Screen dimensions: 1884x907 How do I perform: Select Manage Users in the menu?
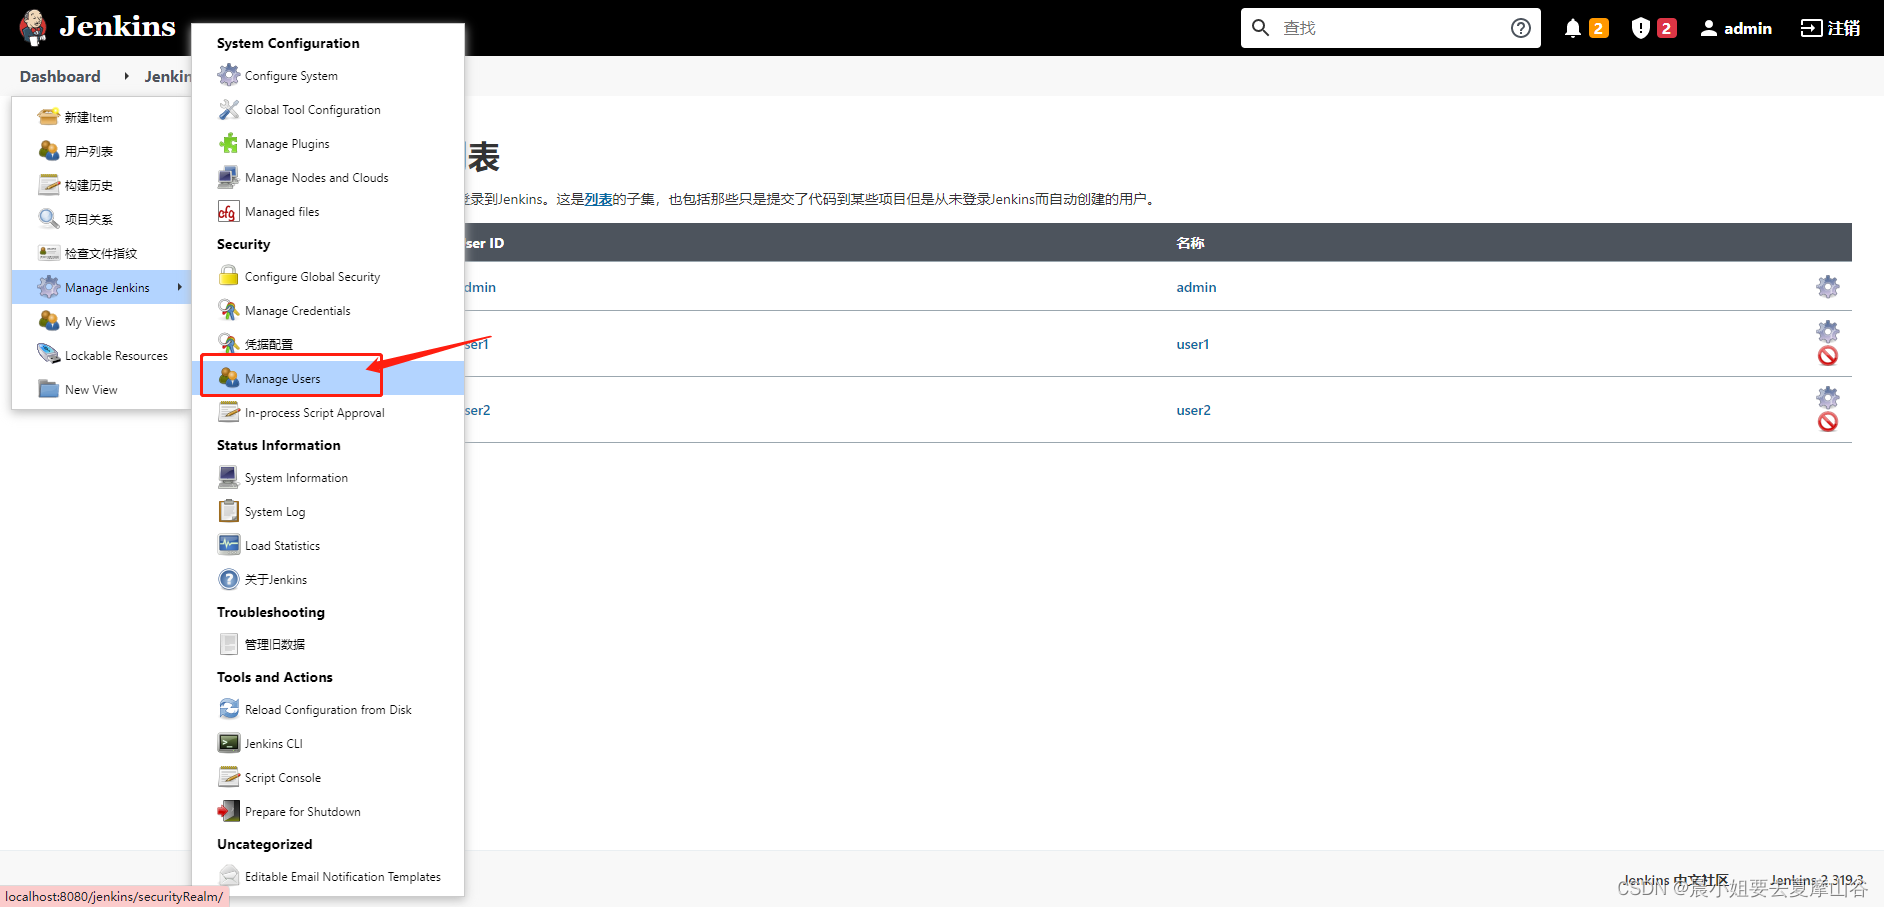click(328, 378)
